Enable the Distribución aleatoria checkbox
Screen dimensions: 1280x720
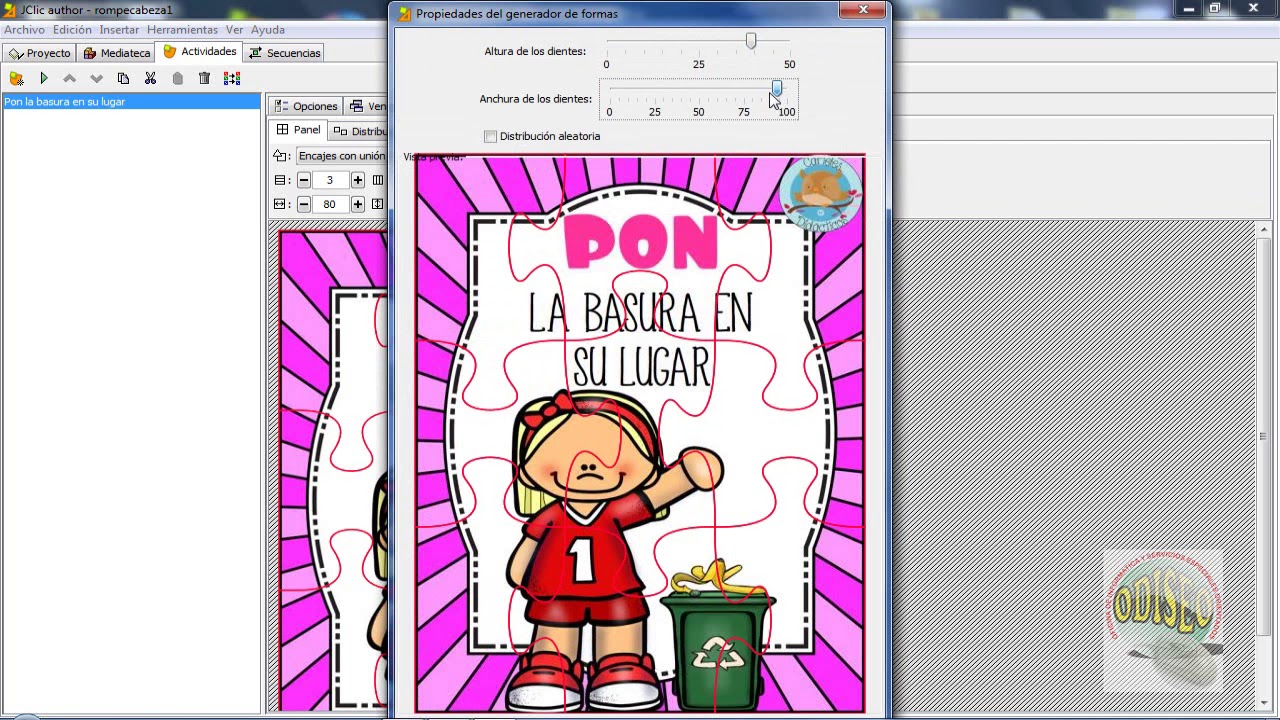[x=490, y=136]
